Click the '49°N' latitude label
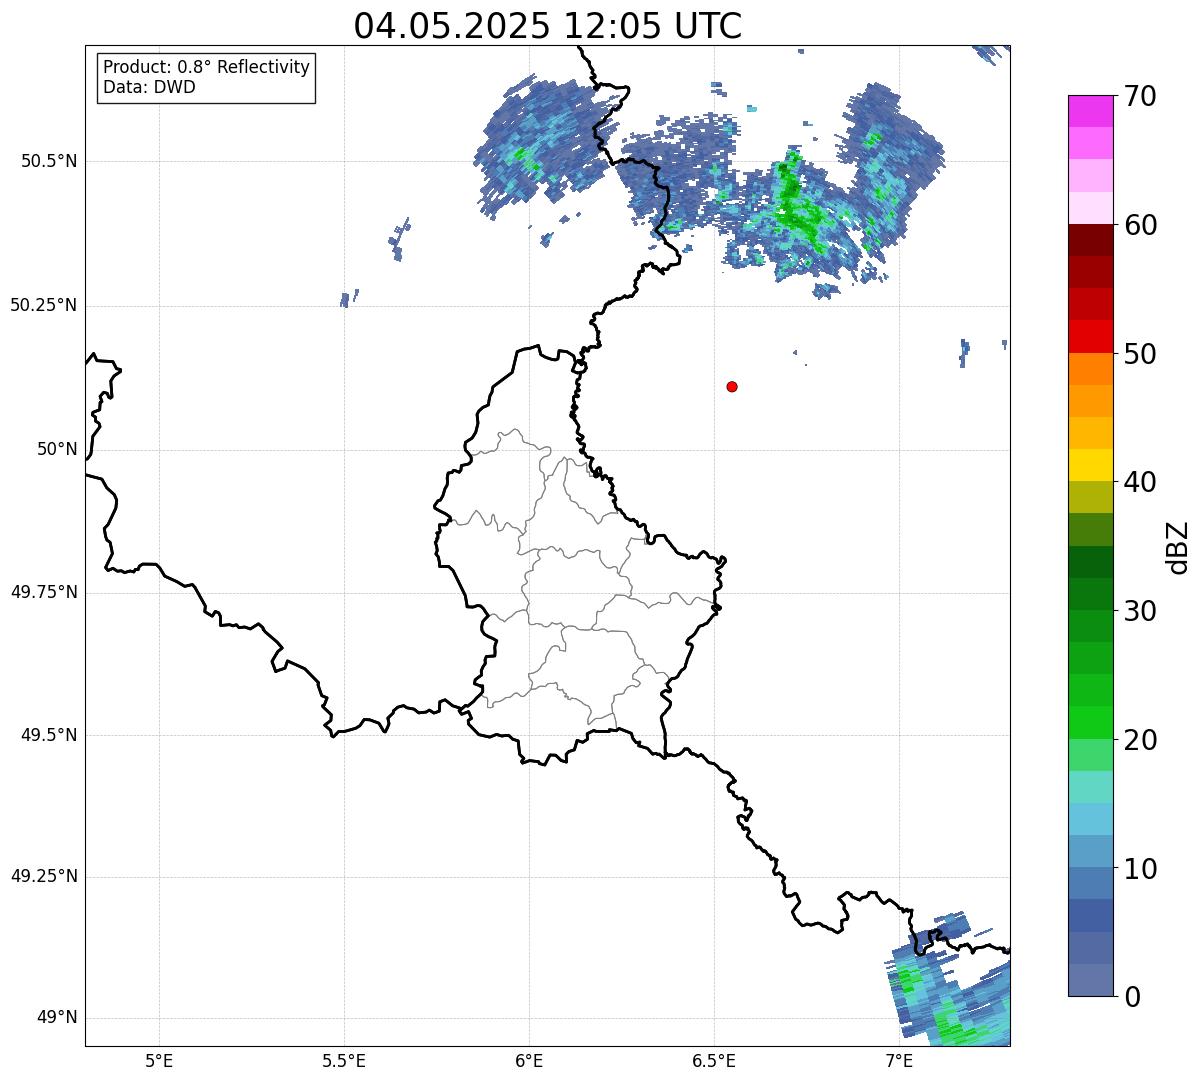Screen dimensions: 1202x1081 57,1018
